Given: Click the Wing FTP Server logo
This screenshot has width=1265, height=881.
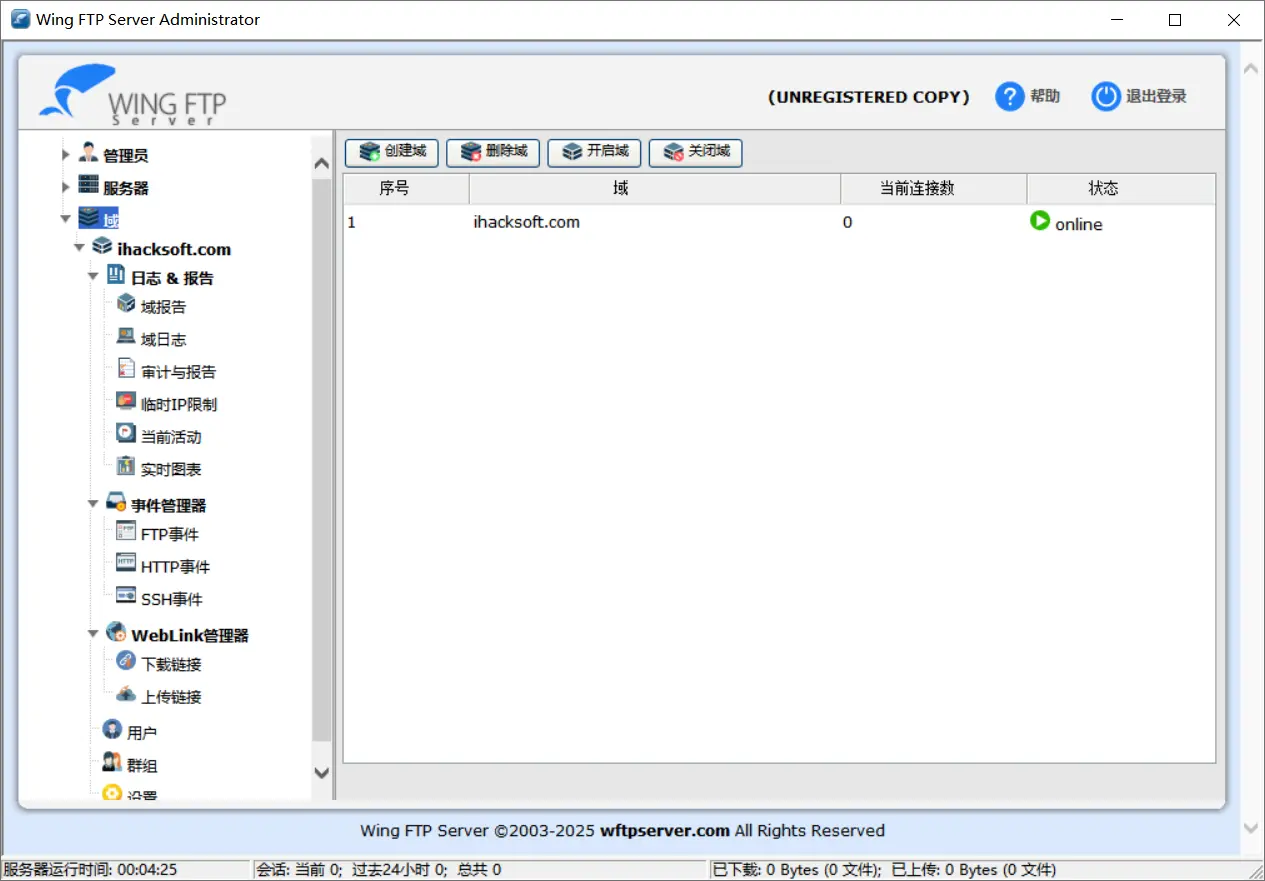Looking at the screenshot, I should coord(133,95).
